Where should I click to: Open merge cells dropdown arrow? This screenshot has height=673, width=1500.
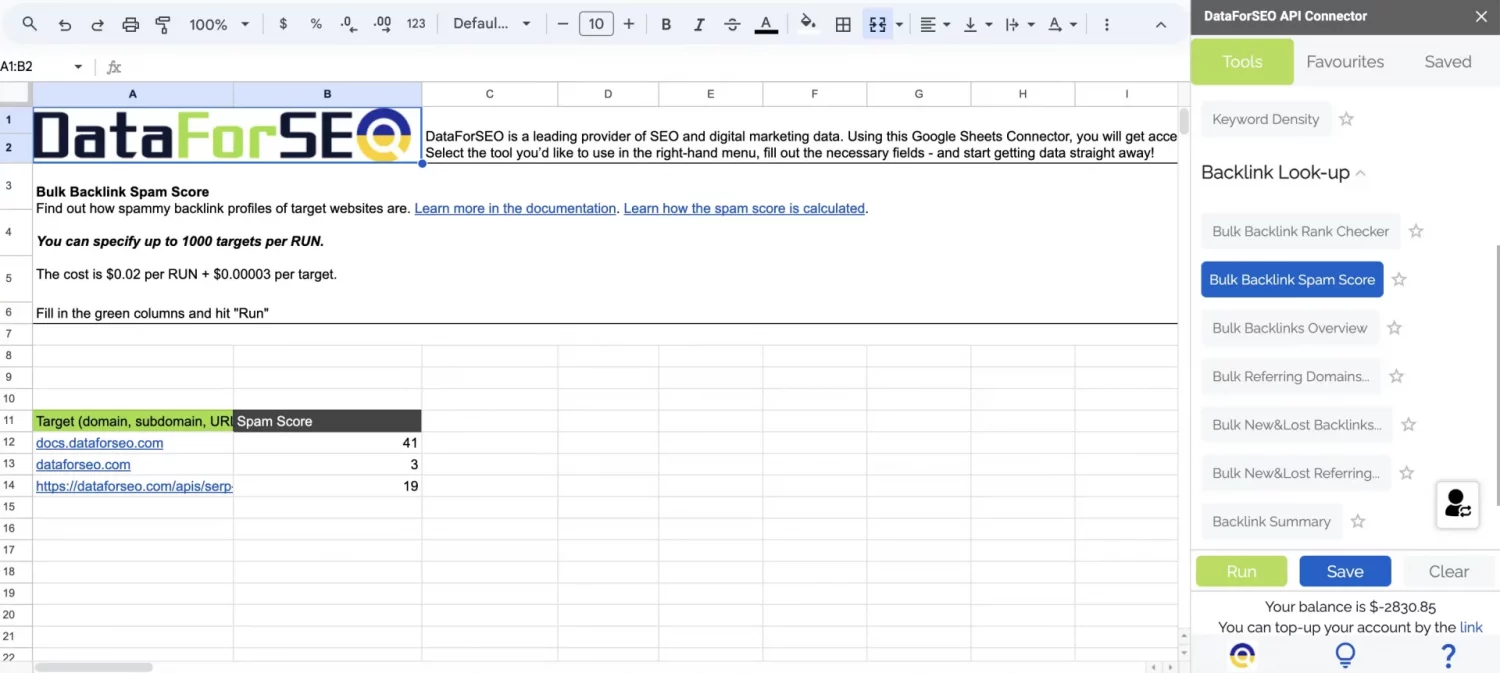899,24
